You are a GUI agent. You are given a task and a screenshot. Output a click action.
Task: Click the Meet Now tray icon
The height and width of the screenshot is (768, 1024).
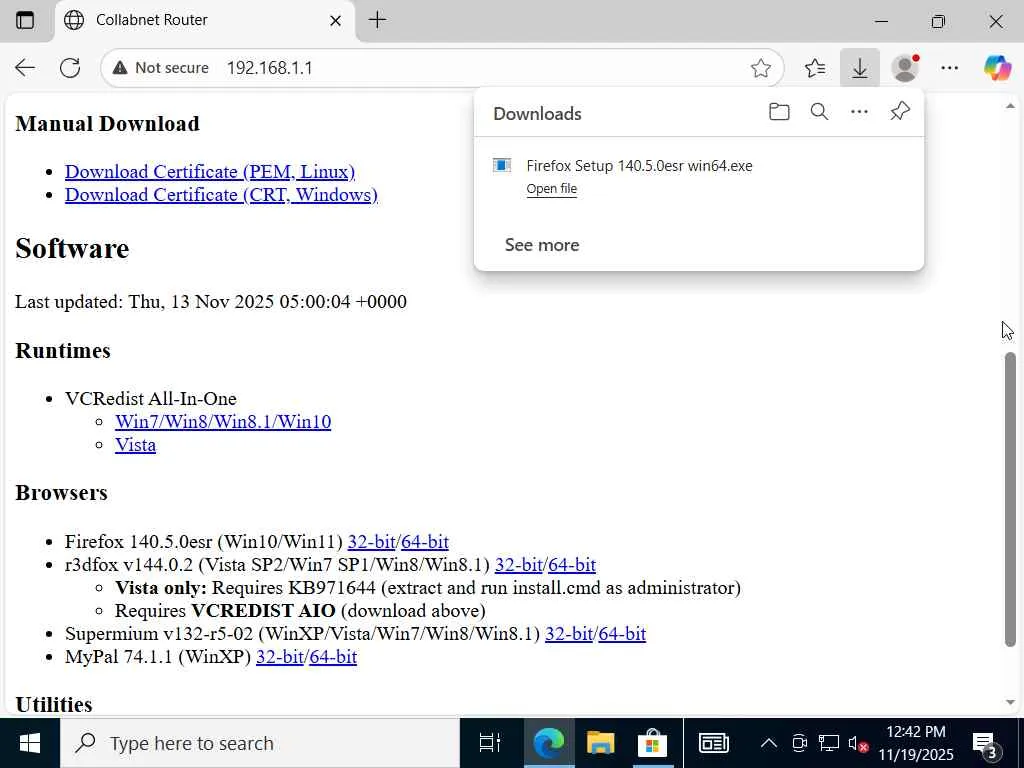point(799,743)
